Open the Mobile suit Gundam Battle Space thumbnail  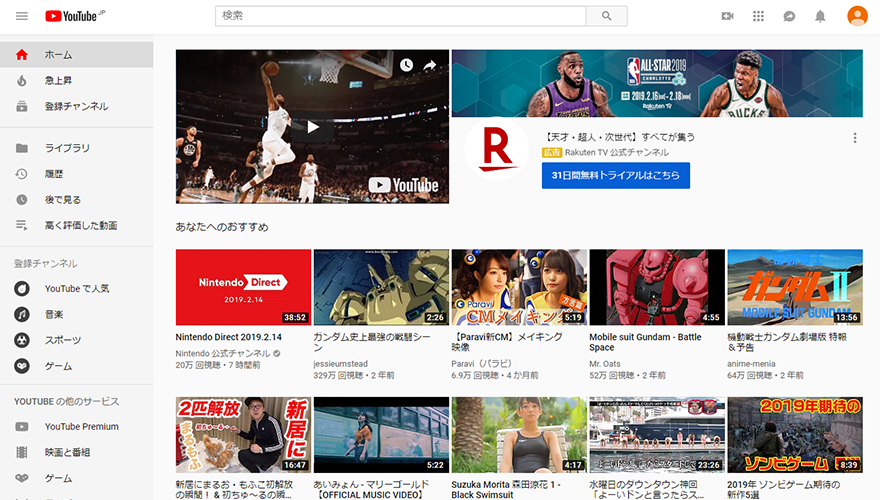point(657,287)
